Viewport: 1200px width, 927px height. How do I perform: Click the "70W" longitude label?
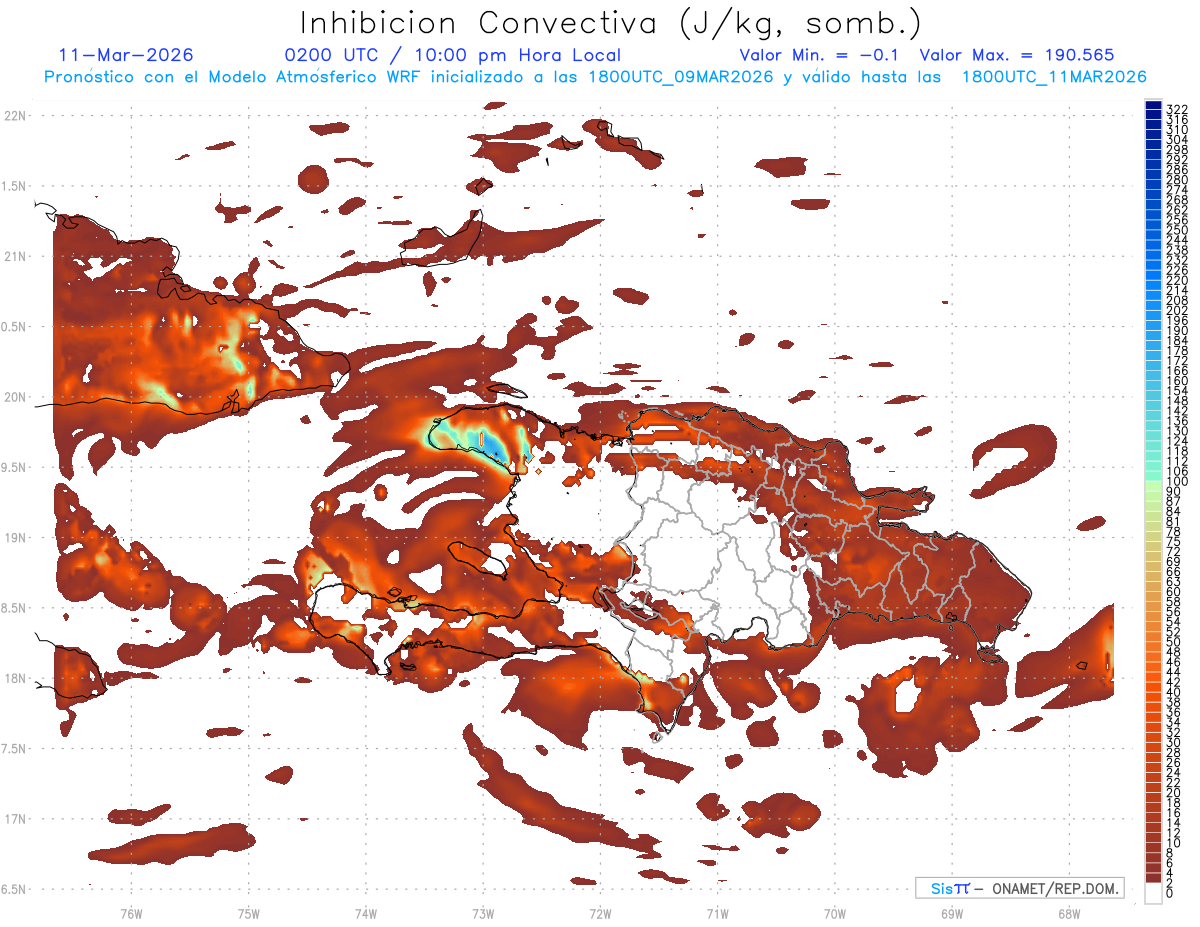click(x=835, y=913)
